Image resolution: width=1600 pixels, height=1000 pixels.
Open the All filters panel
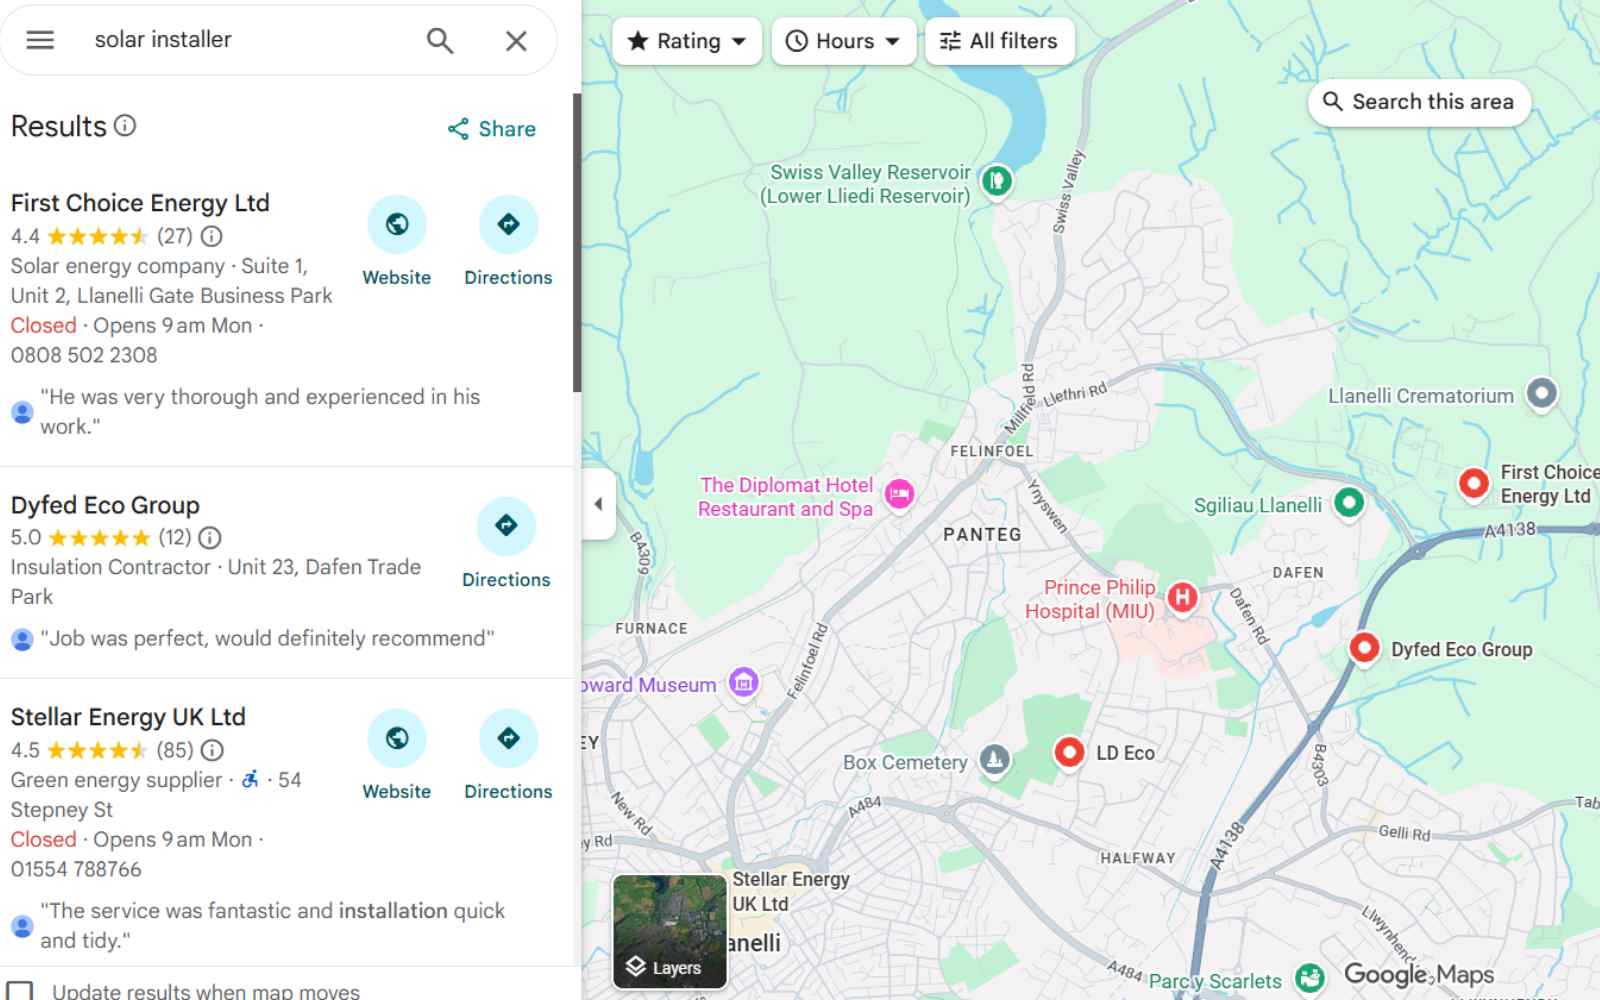click(999, 41)
